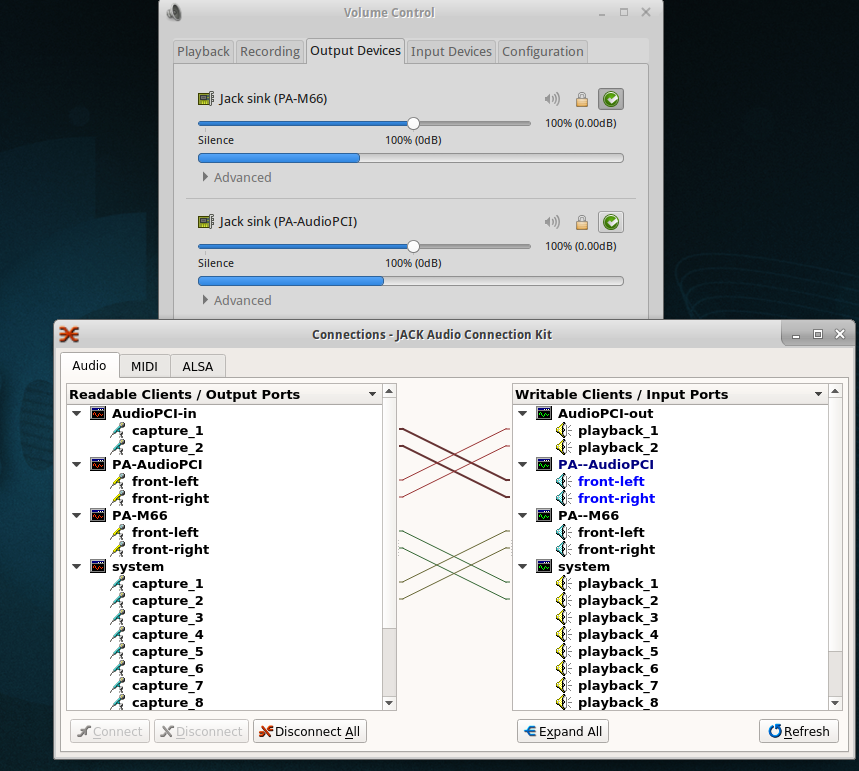Image resolution: width=859 pixels, height=771 pixels.
Task: Mute the Jack sink (PA-AudioPCI) output
Action: tap(552, 222)
